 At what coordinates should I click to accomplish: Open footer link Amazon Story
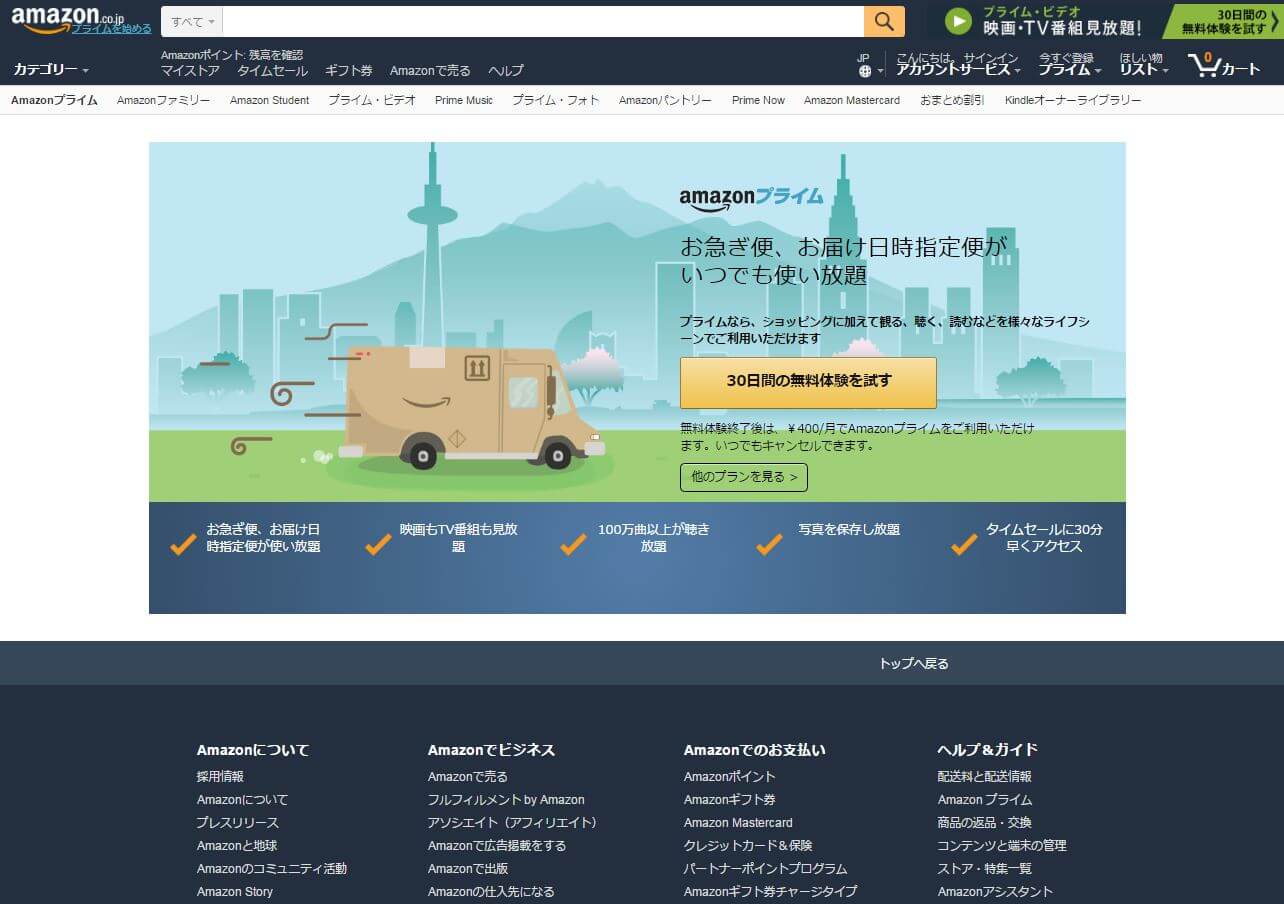pyautogui.click(x=235, y=891)
